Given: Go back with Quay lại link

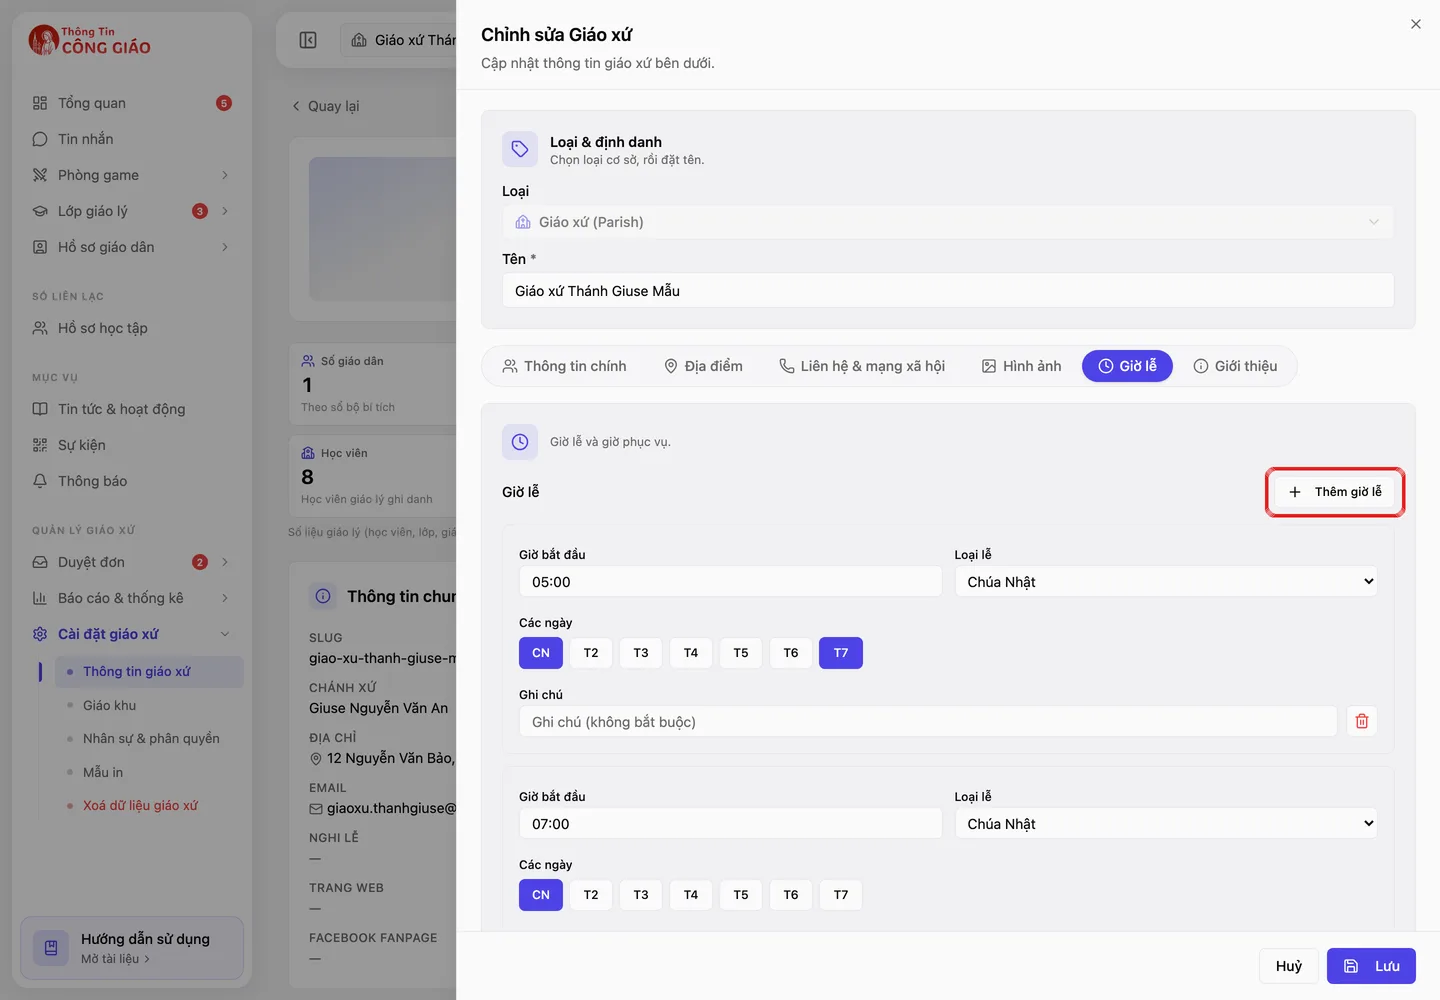Looking at the screenshot, I should coord(325,106).
